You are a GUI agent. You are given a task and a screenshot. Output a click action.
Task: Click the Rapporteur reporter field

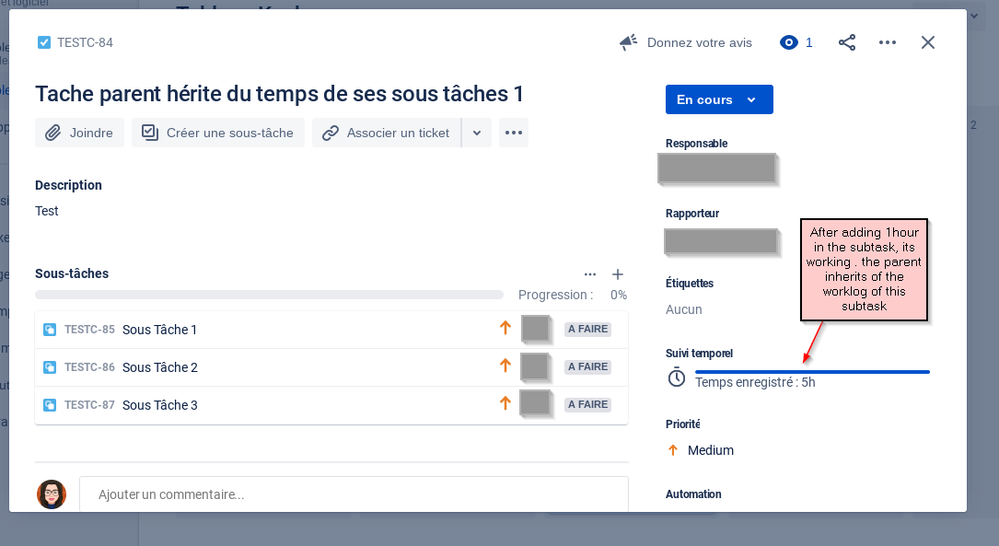721,241
